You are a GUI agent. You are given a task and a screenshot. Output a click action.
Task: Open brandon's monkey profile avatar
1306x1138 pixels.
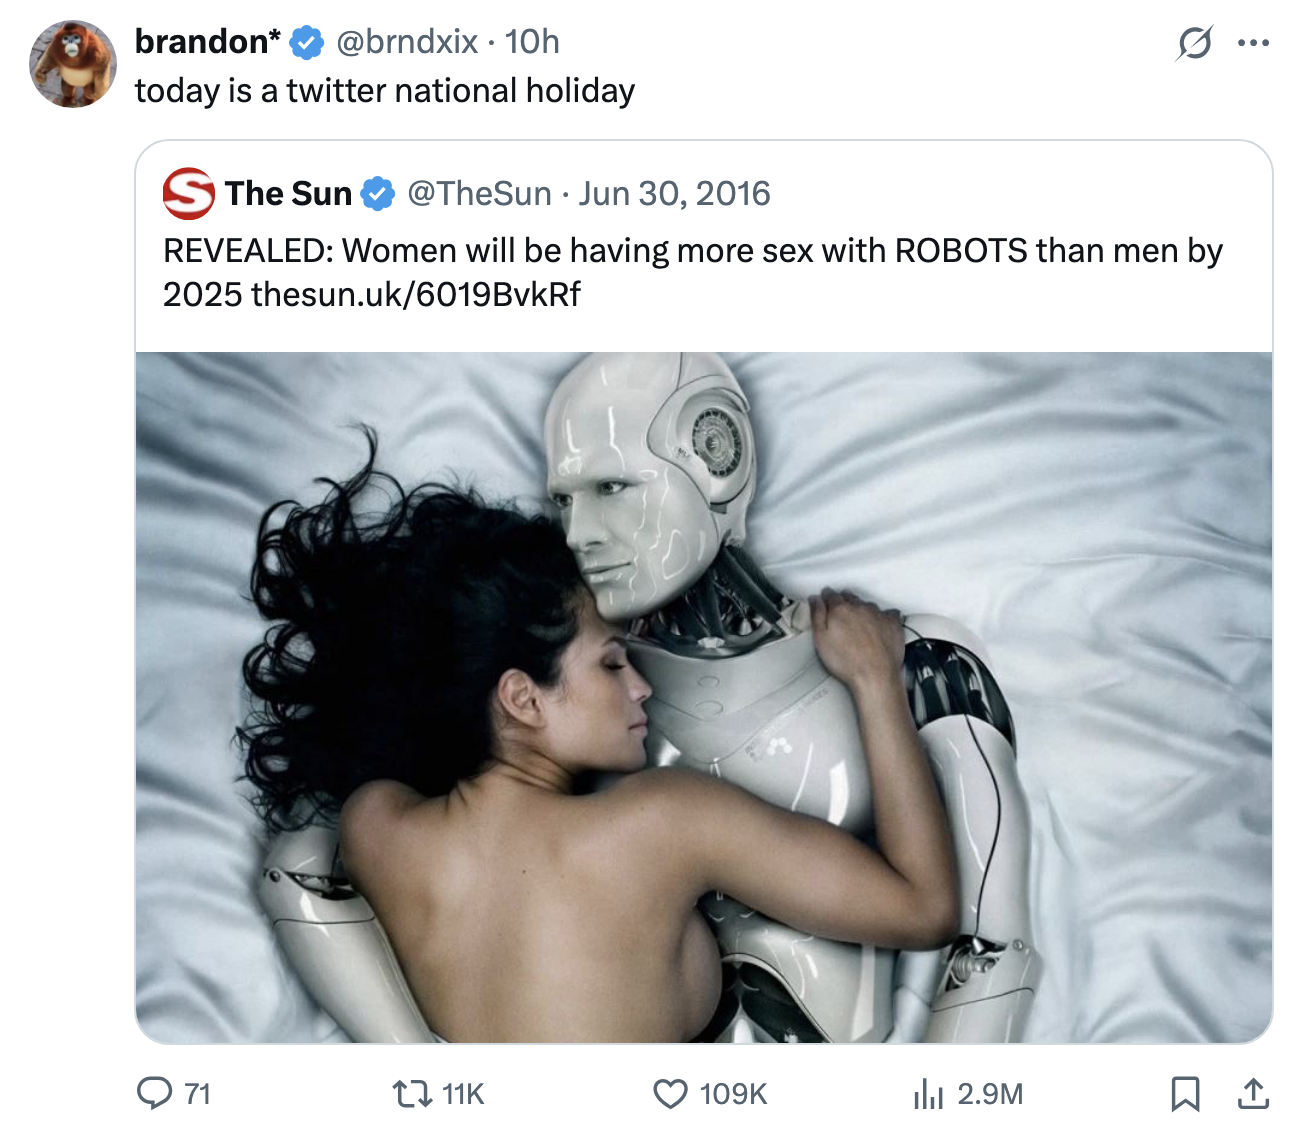pyautogui.click(x=73, y=64)
